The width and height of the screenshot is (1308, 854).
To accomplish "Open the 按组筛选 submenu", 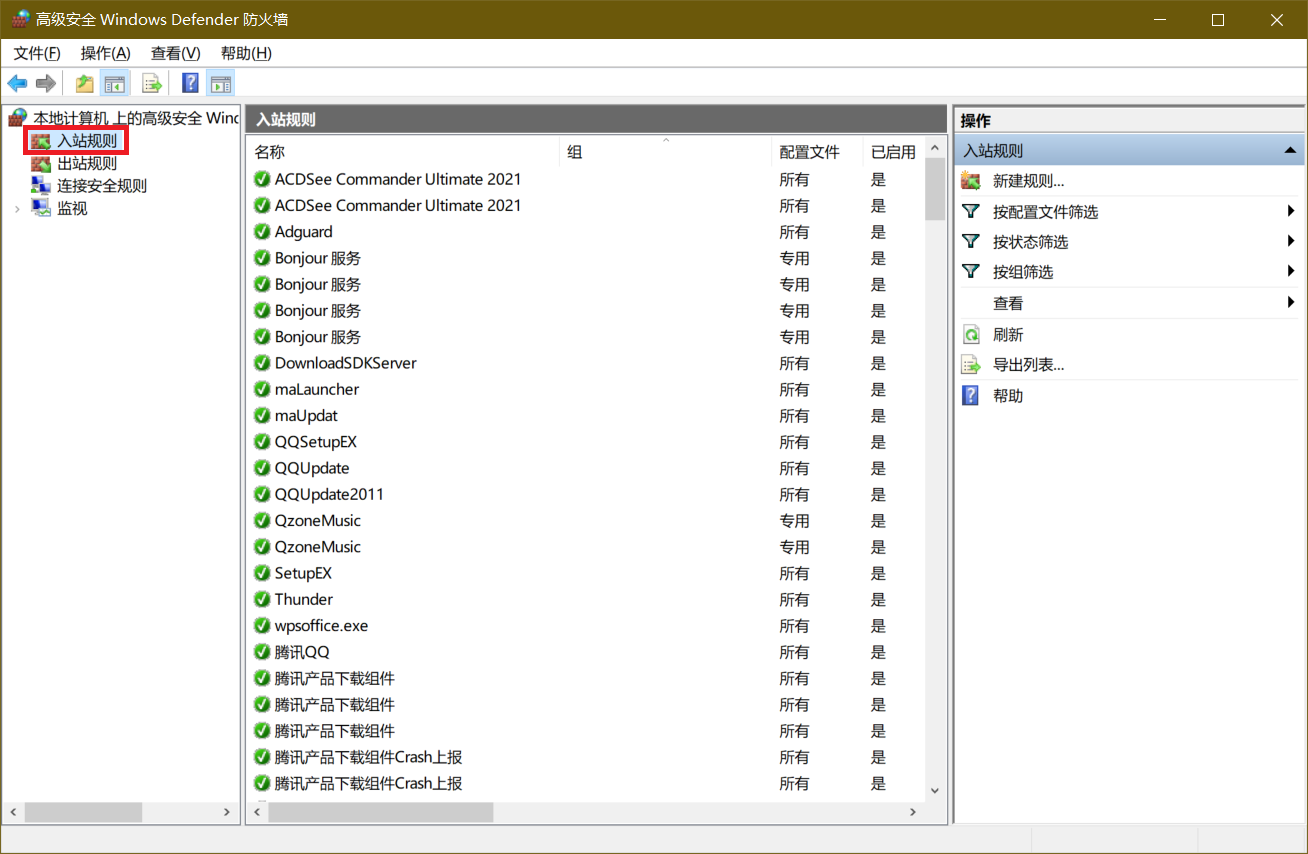I will coord(1022,272).
